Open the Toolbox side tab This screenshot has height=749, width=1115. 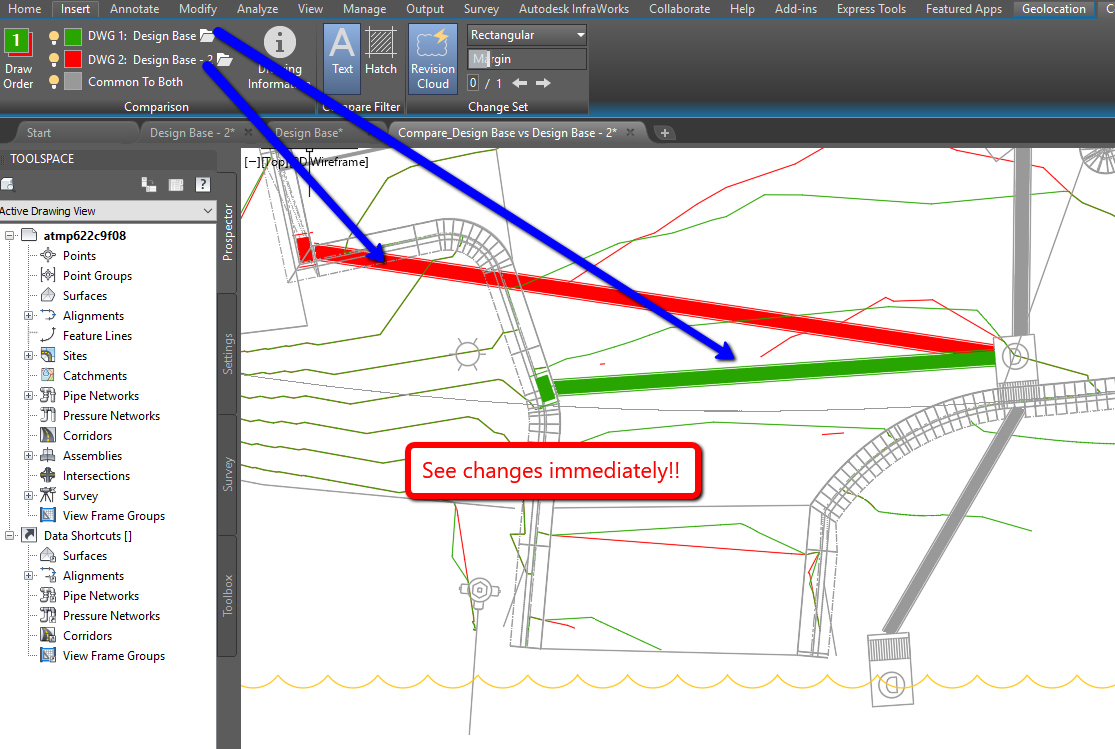pyautogui.click(x=228, y=595)
